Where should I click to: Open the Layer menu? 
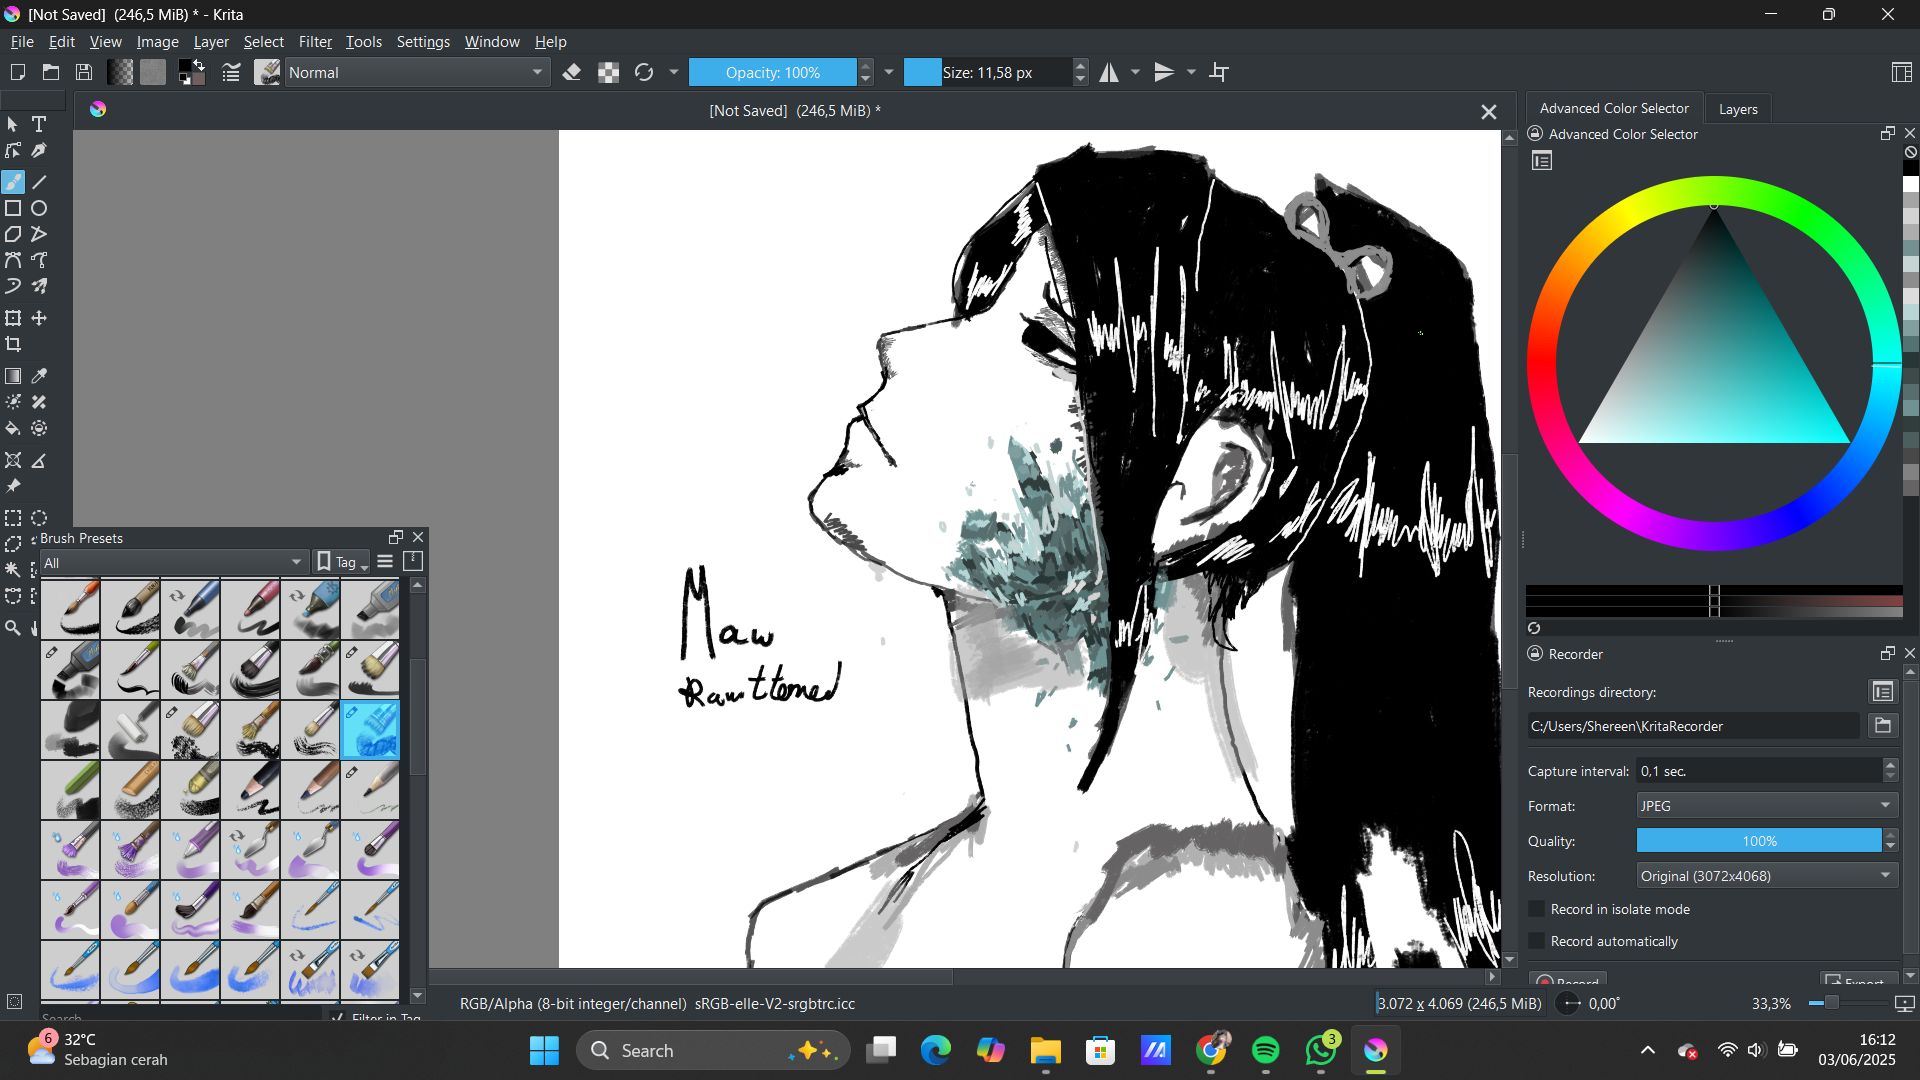211,42
